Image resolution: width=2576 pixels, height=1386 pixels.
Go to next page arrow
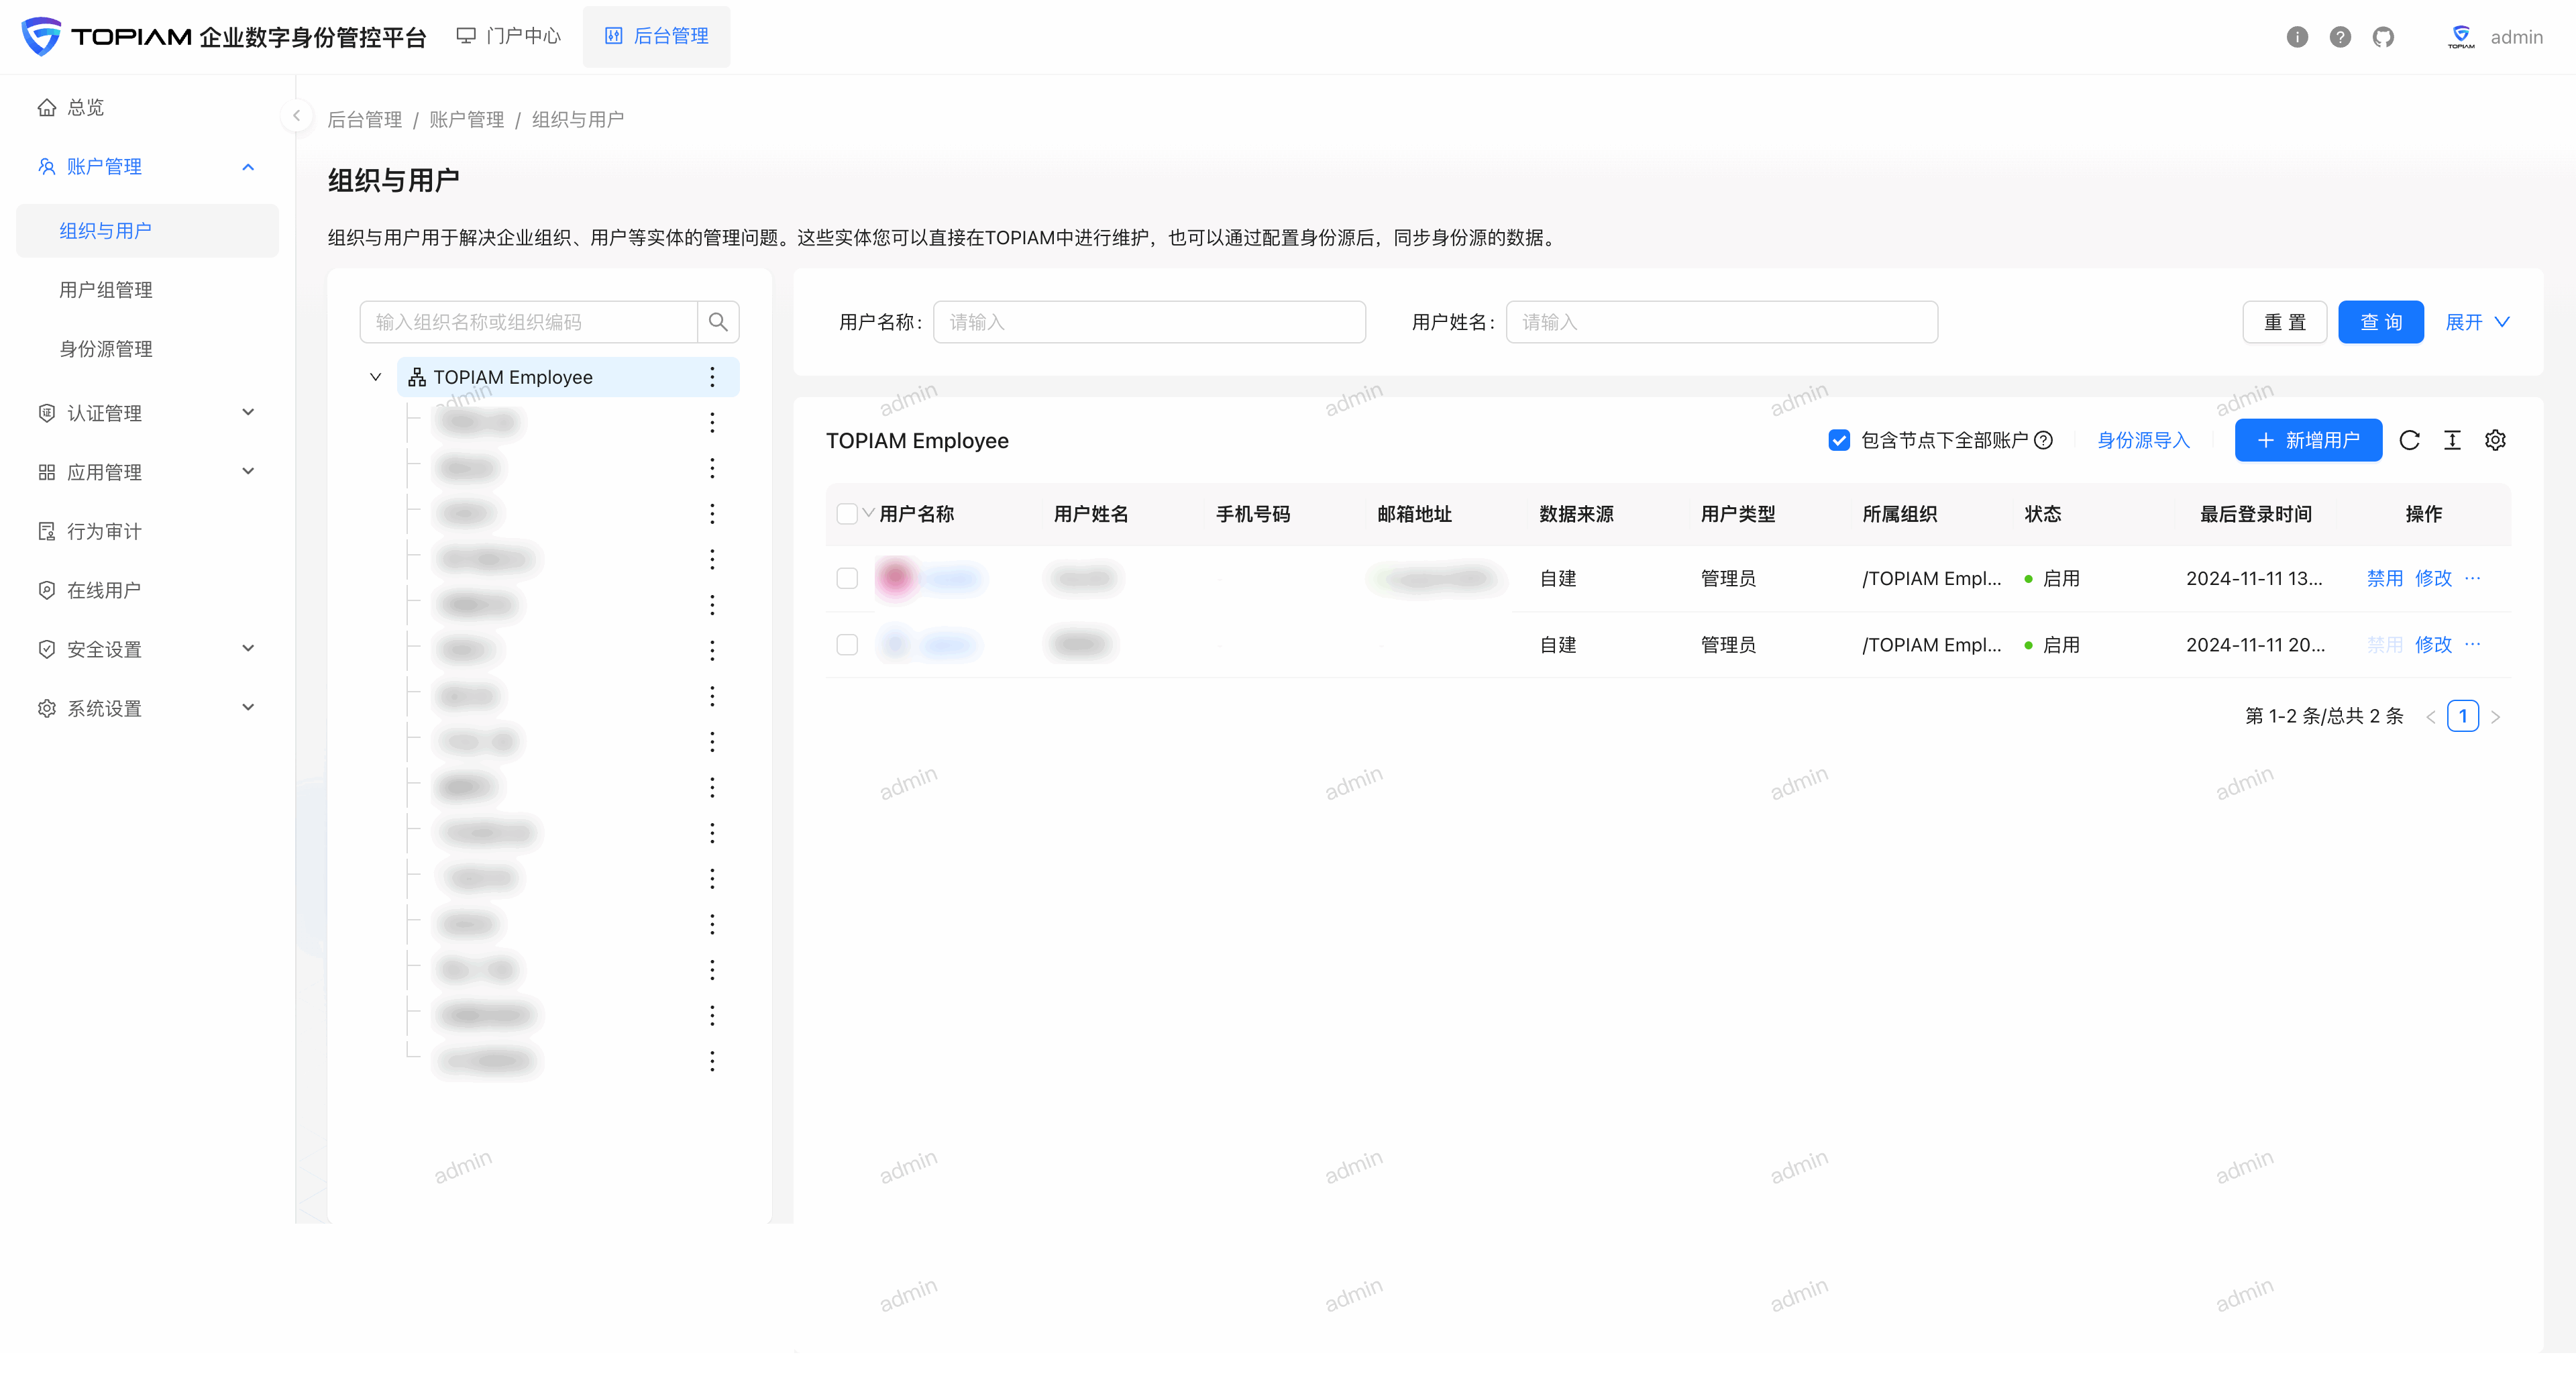pyautogui.click(x=2496, y=717)
